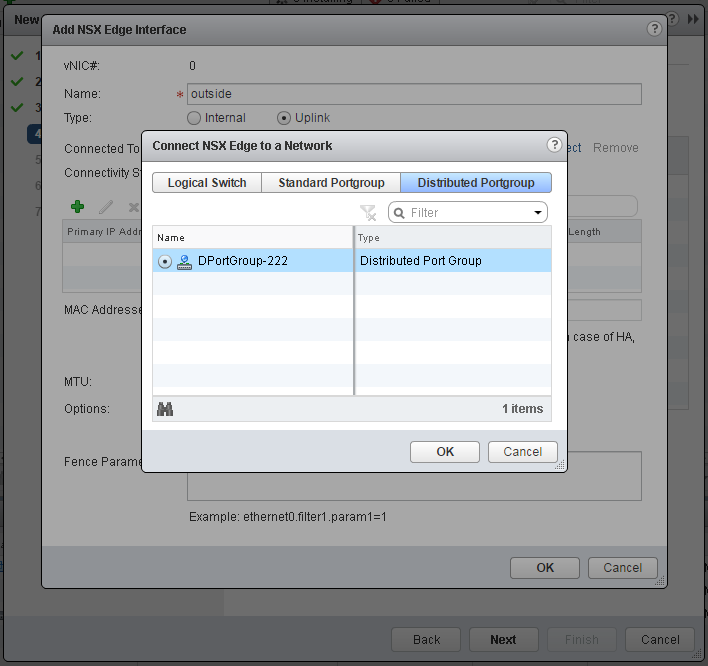Switch to the Distributed Portgroup tab
Screen dimensions: 708x666
pyautogui.click(x=476, y=182)
